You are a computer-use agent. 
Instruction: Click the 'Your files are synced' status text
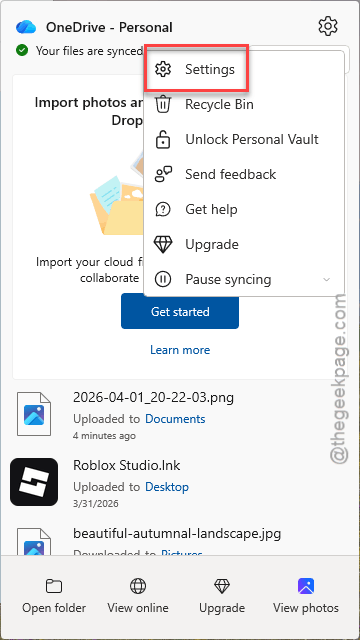point(89,51)
